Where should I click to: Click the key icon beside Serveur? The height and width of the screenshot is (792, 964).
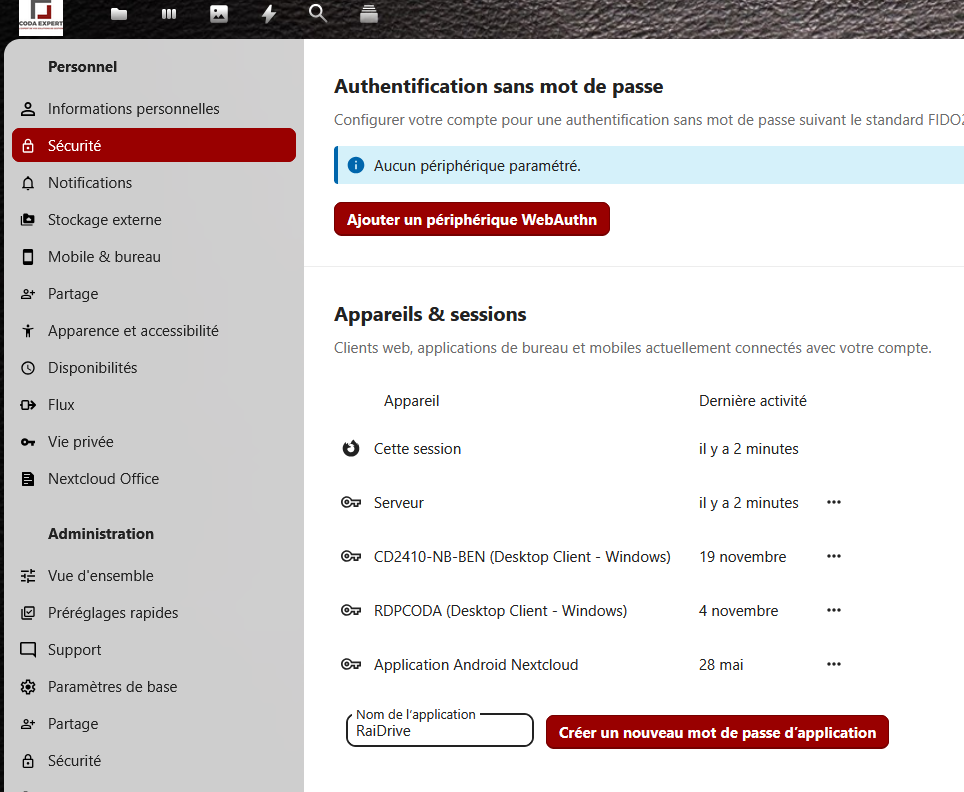coord(350,503)
